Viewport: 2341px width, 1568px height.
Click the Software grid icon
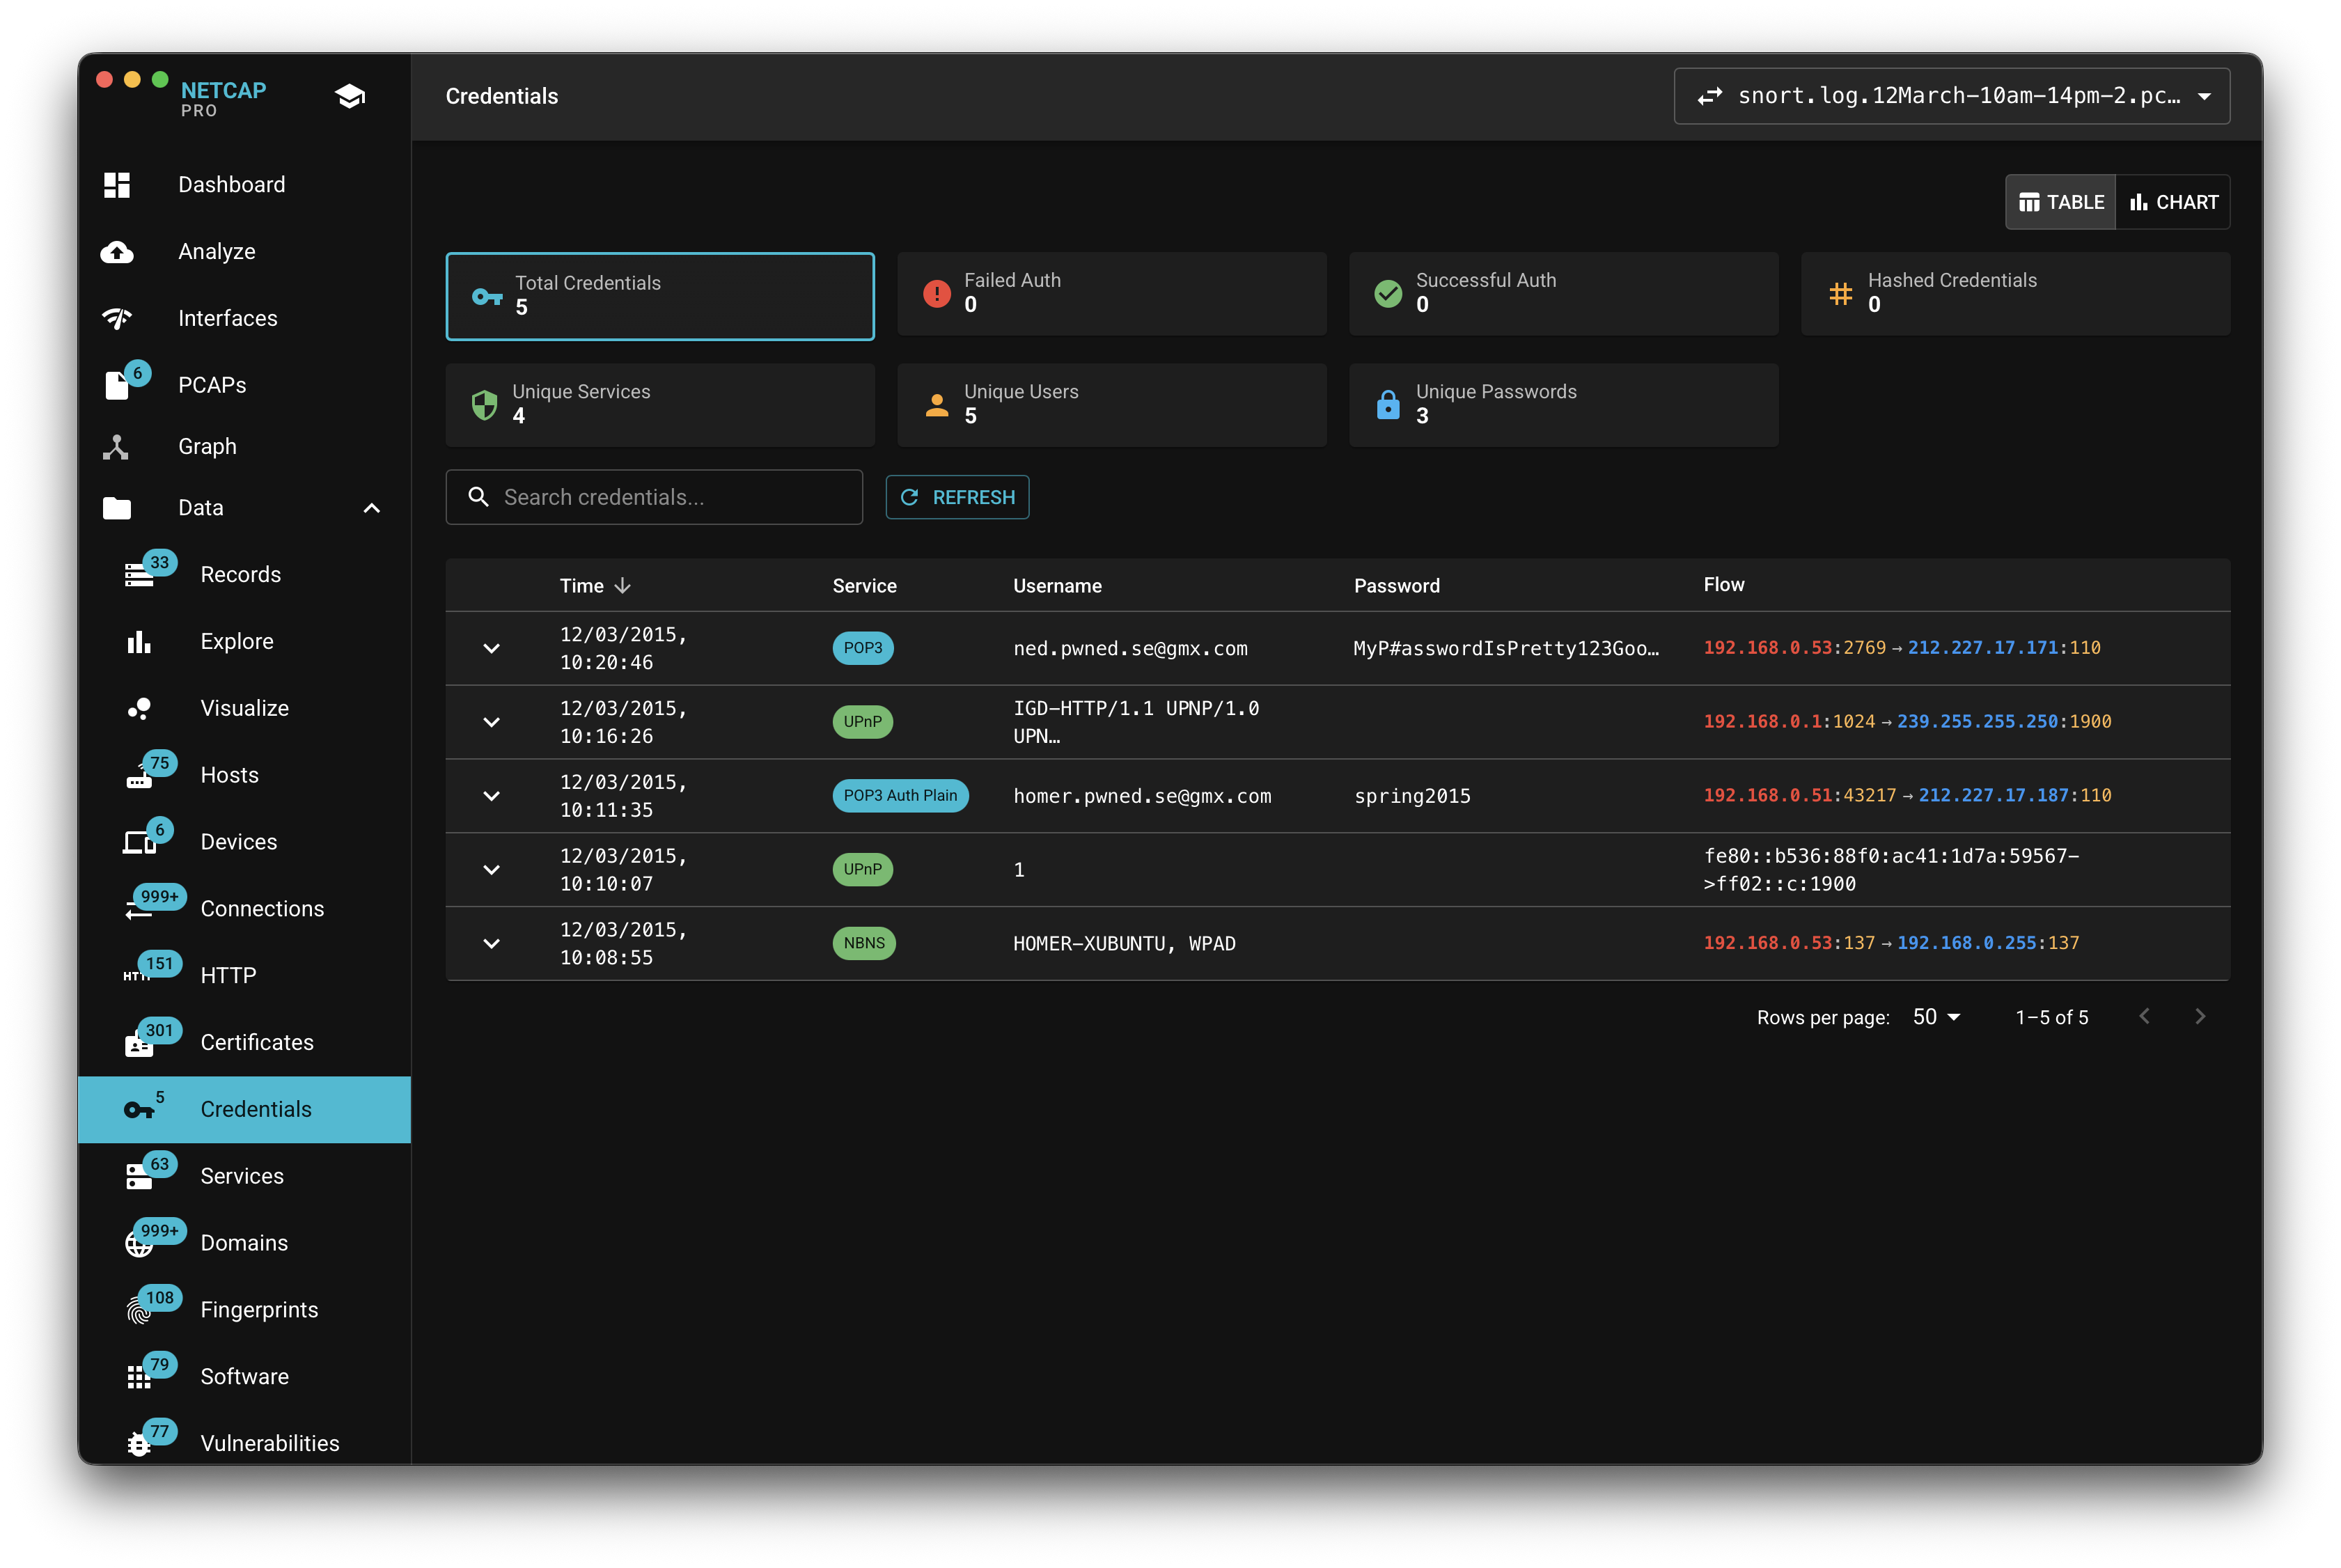tap(139, 1377)
